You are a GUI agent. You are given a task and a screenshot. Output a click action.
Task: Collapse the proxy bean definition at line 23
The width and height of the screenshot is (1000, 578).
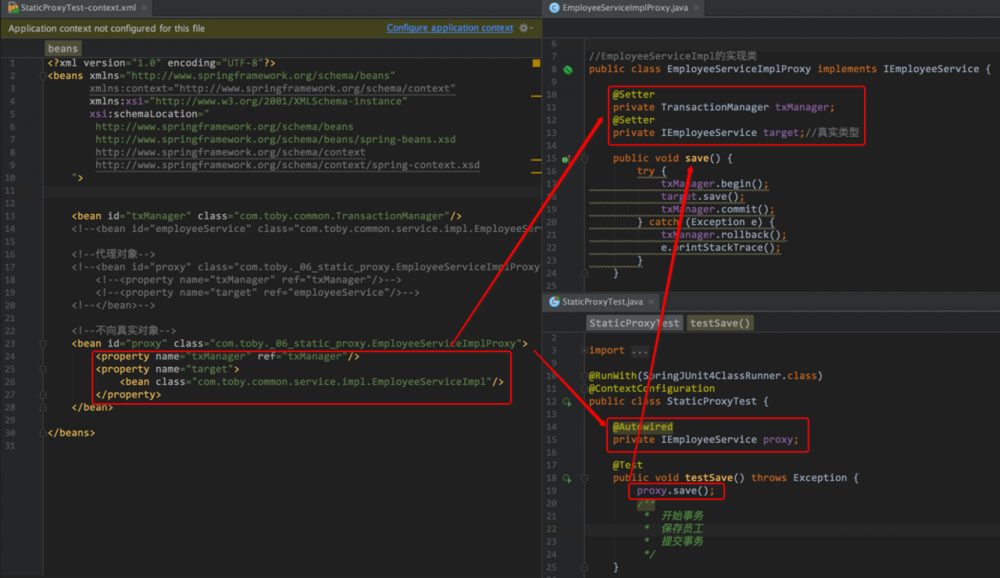point(41,344)
